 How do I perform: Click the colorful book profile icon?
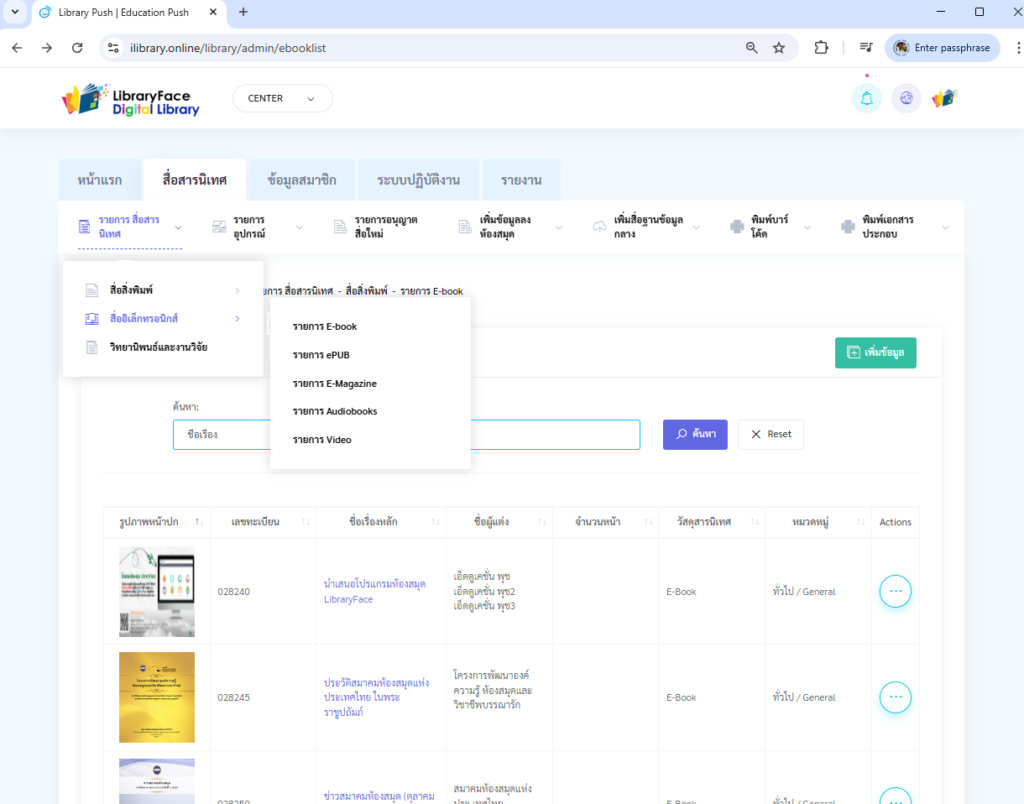[943, 98]
